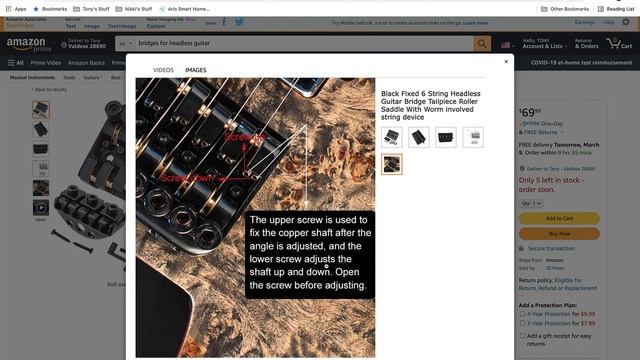This screenshot has width=640, height=360.
Task: Go Back to results
Action: (50, 89)
